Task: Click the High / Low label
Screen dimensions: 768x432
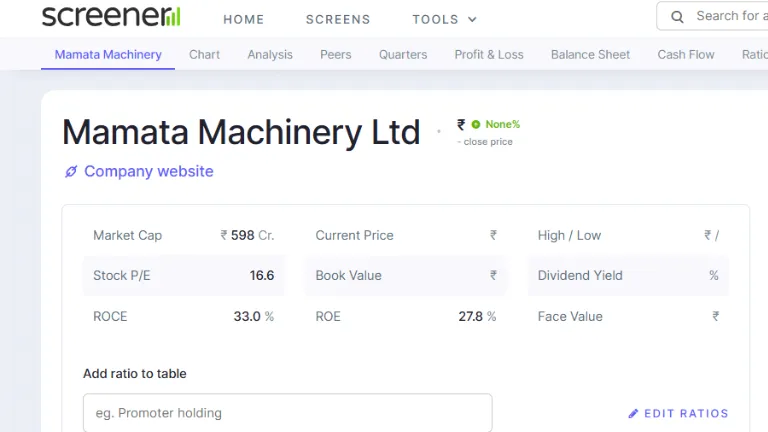Action: point(569,236)
